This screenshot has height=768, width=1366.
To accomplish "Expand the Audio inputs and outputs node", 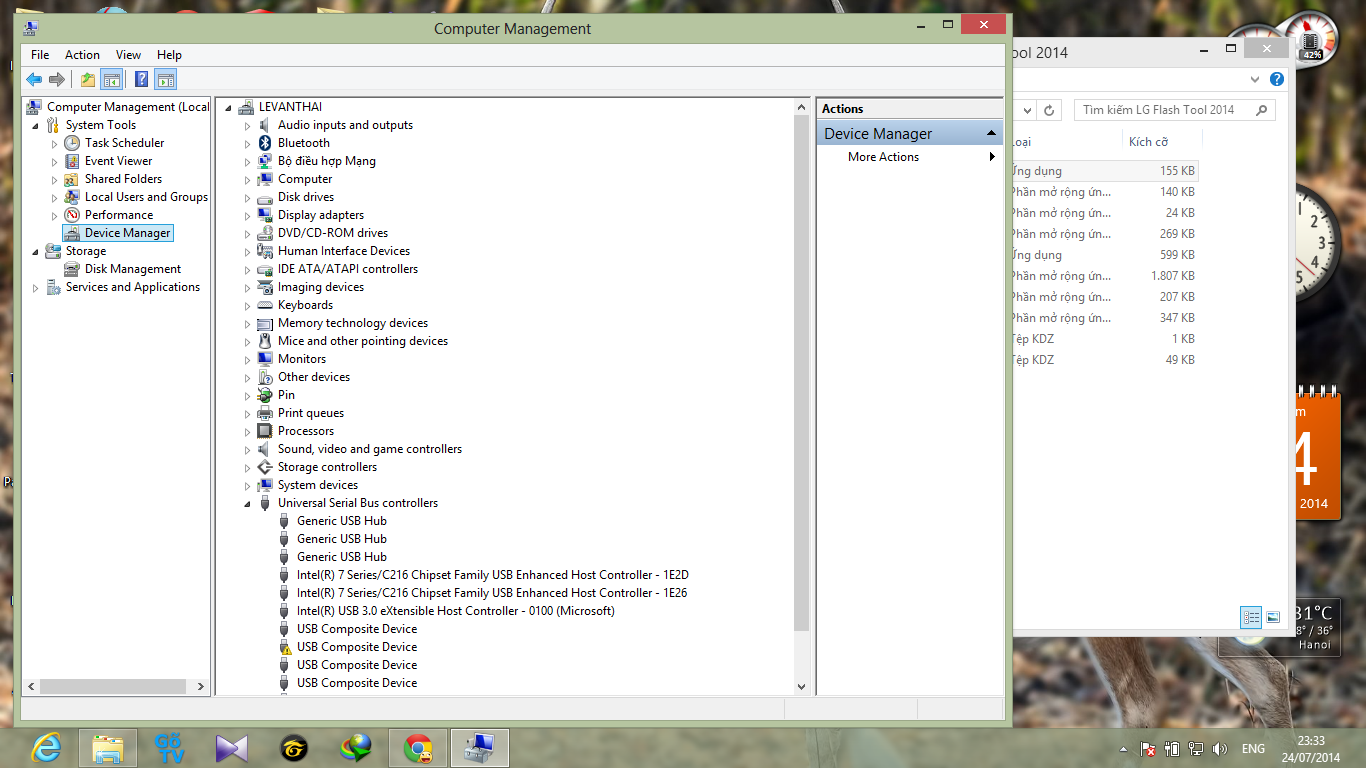I will 248,126.
